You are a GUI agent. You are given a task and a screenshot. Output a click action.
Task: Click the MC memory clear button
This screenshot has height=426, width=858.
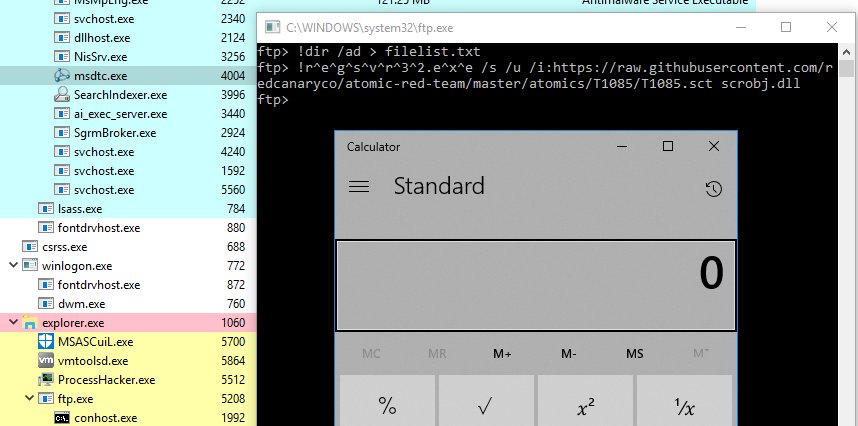[x=371, y=354]
